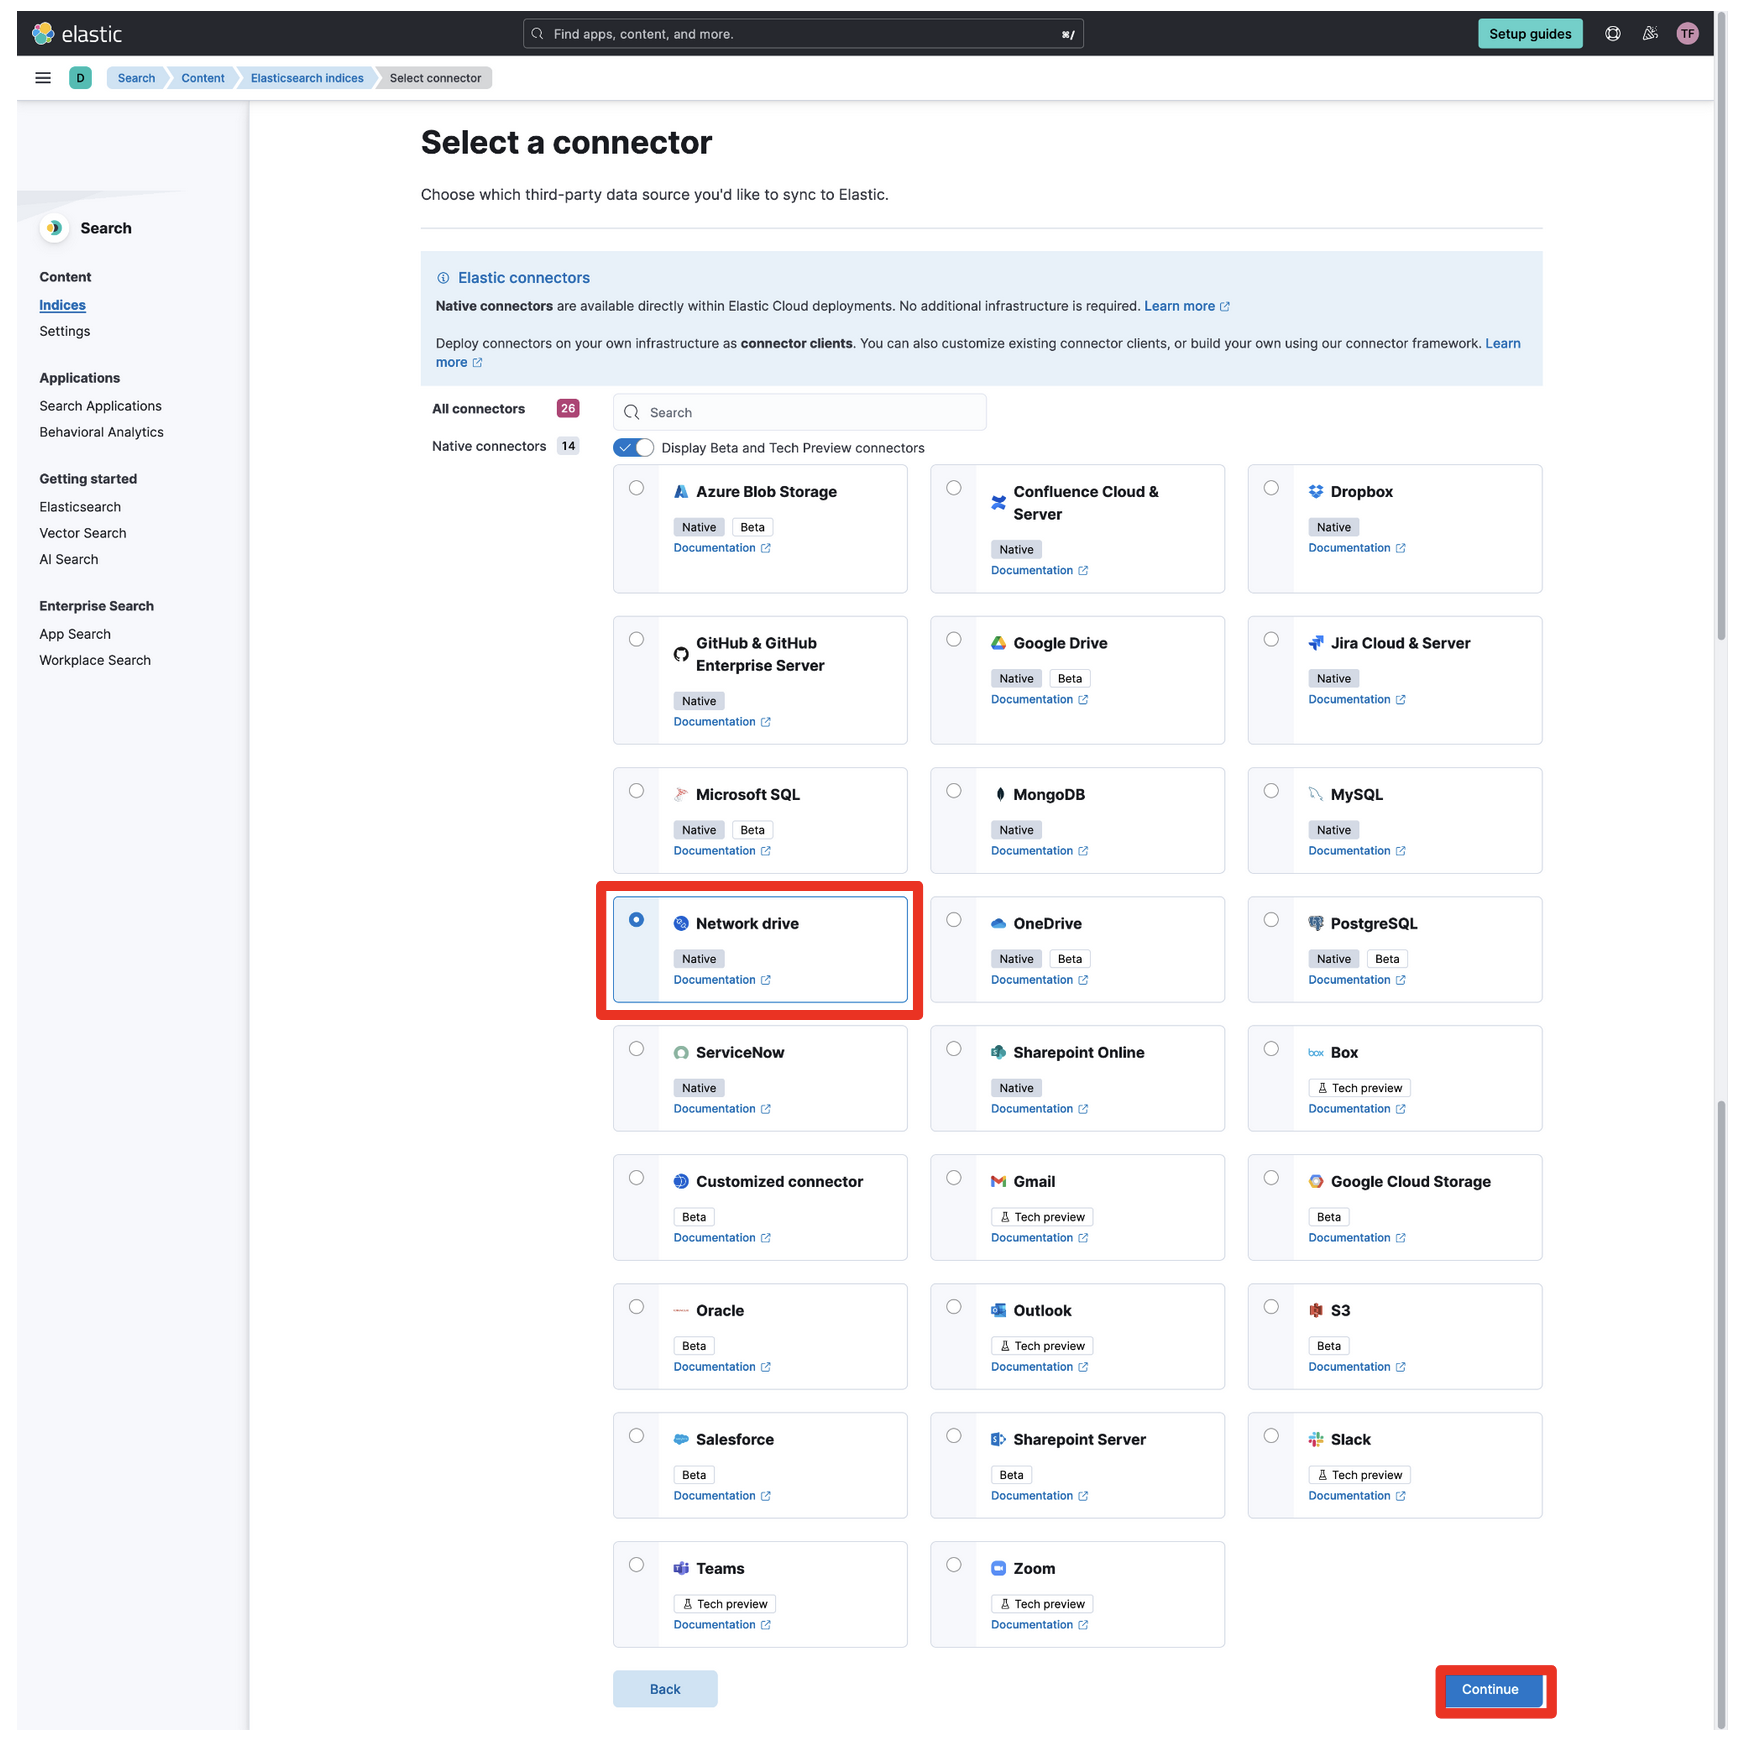Open Behavioral Analytics in the sidebar

click(x=101, y=432)
